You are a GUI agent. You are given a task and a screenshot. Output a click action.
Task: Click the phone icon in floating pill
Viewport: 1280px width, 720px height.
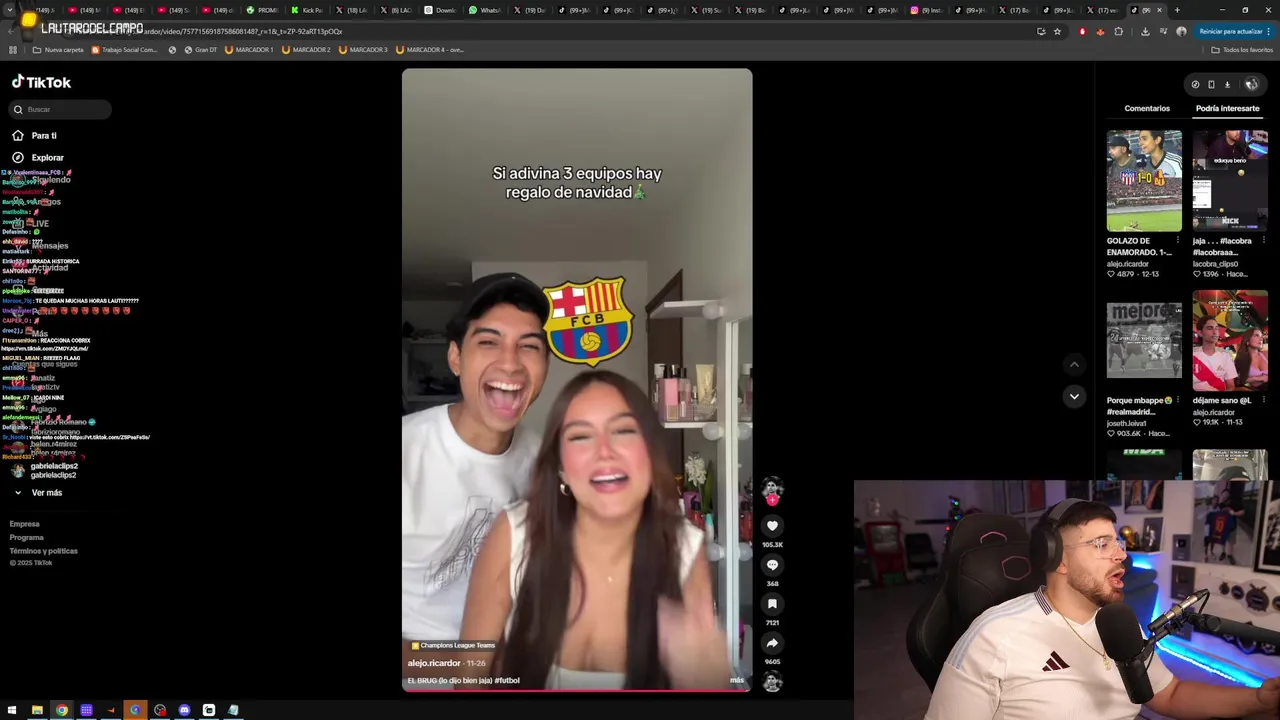tap(1211, 84)
